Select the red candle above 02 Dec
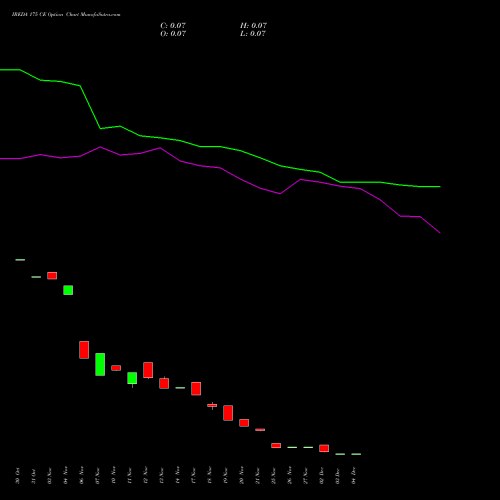500x500 pixels. [x=324, y=448]
